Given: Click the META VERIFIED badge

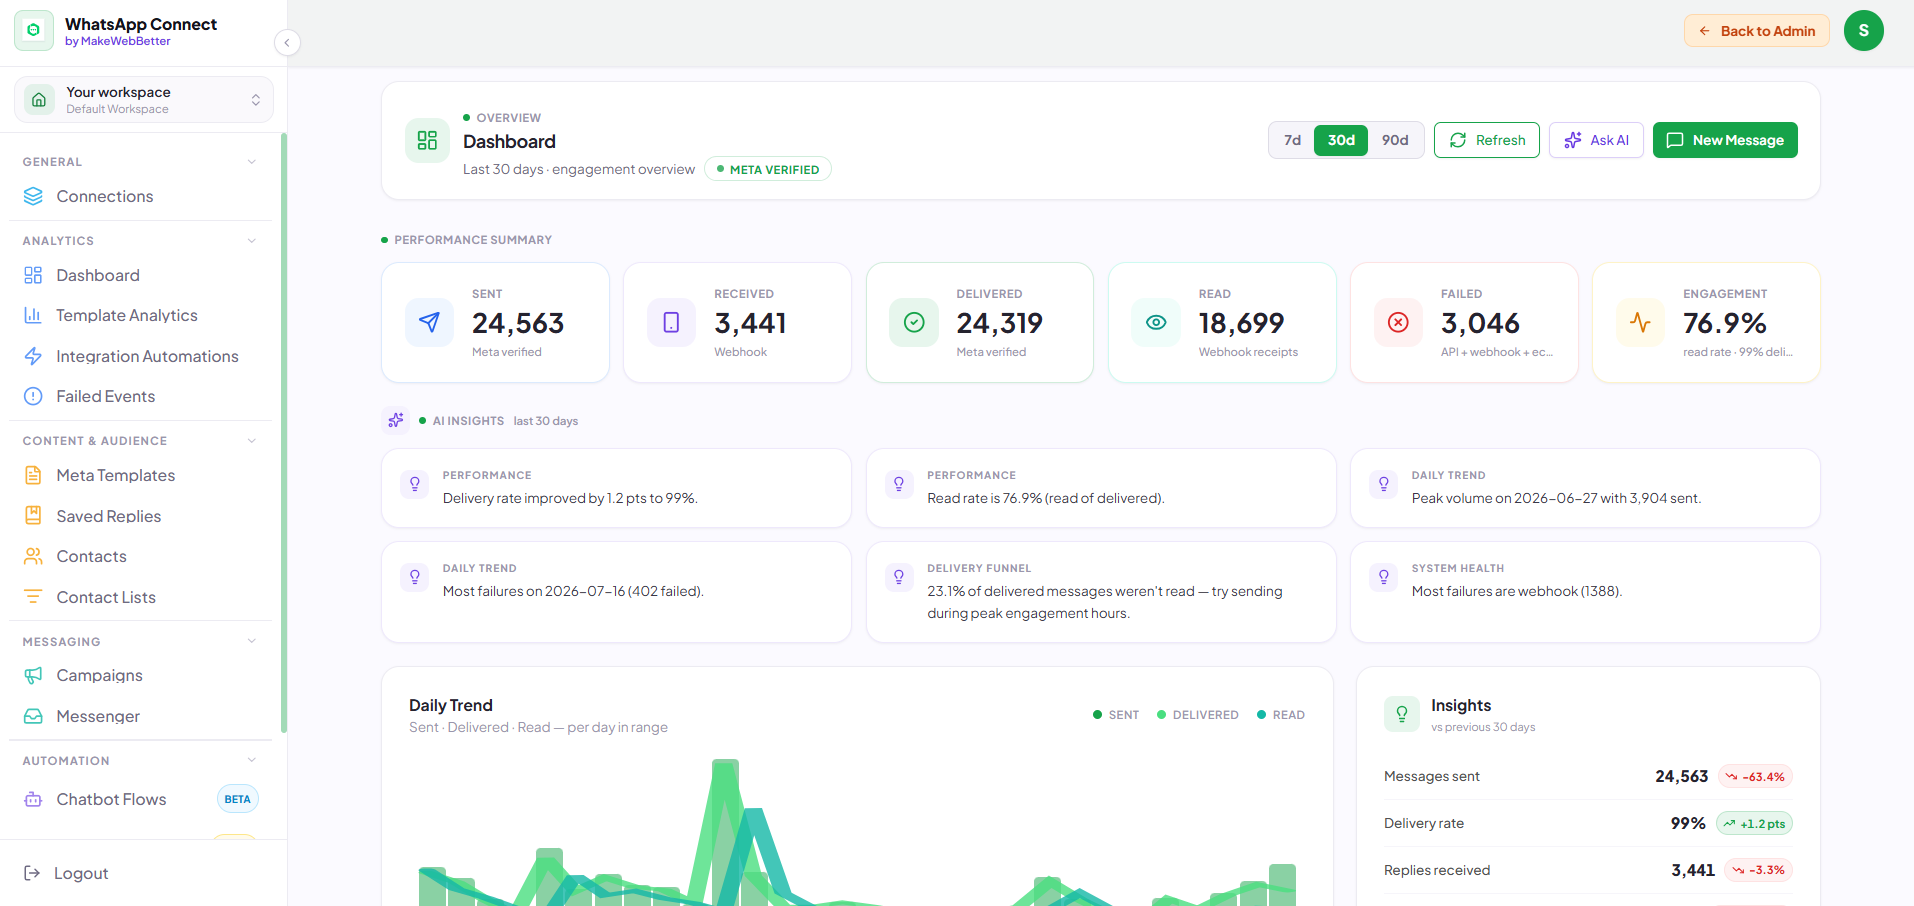Looking at the screenshot, I should pos(768,169).
